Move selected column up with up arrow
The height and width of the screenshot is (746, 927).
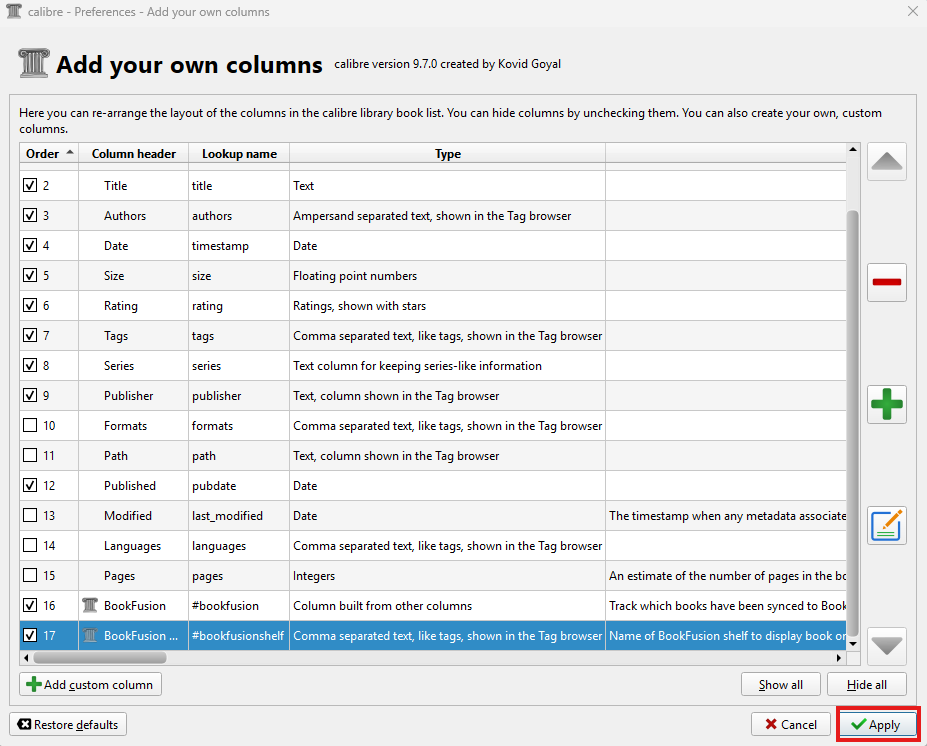(886, 161)
